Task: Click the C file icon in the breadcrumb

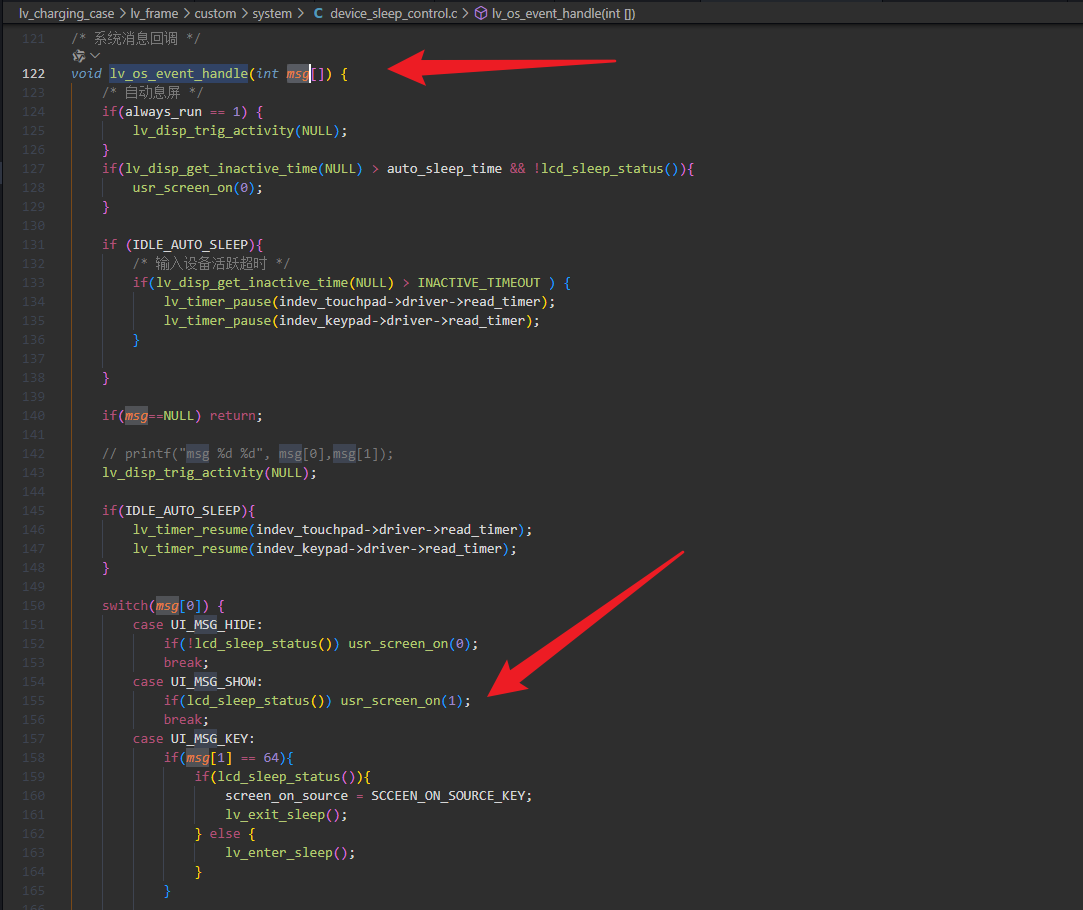Action: pos(318,13)
